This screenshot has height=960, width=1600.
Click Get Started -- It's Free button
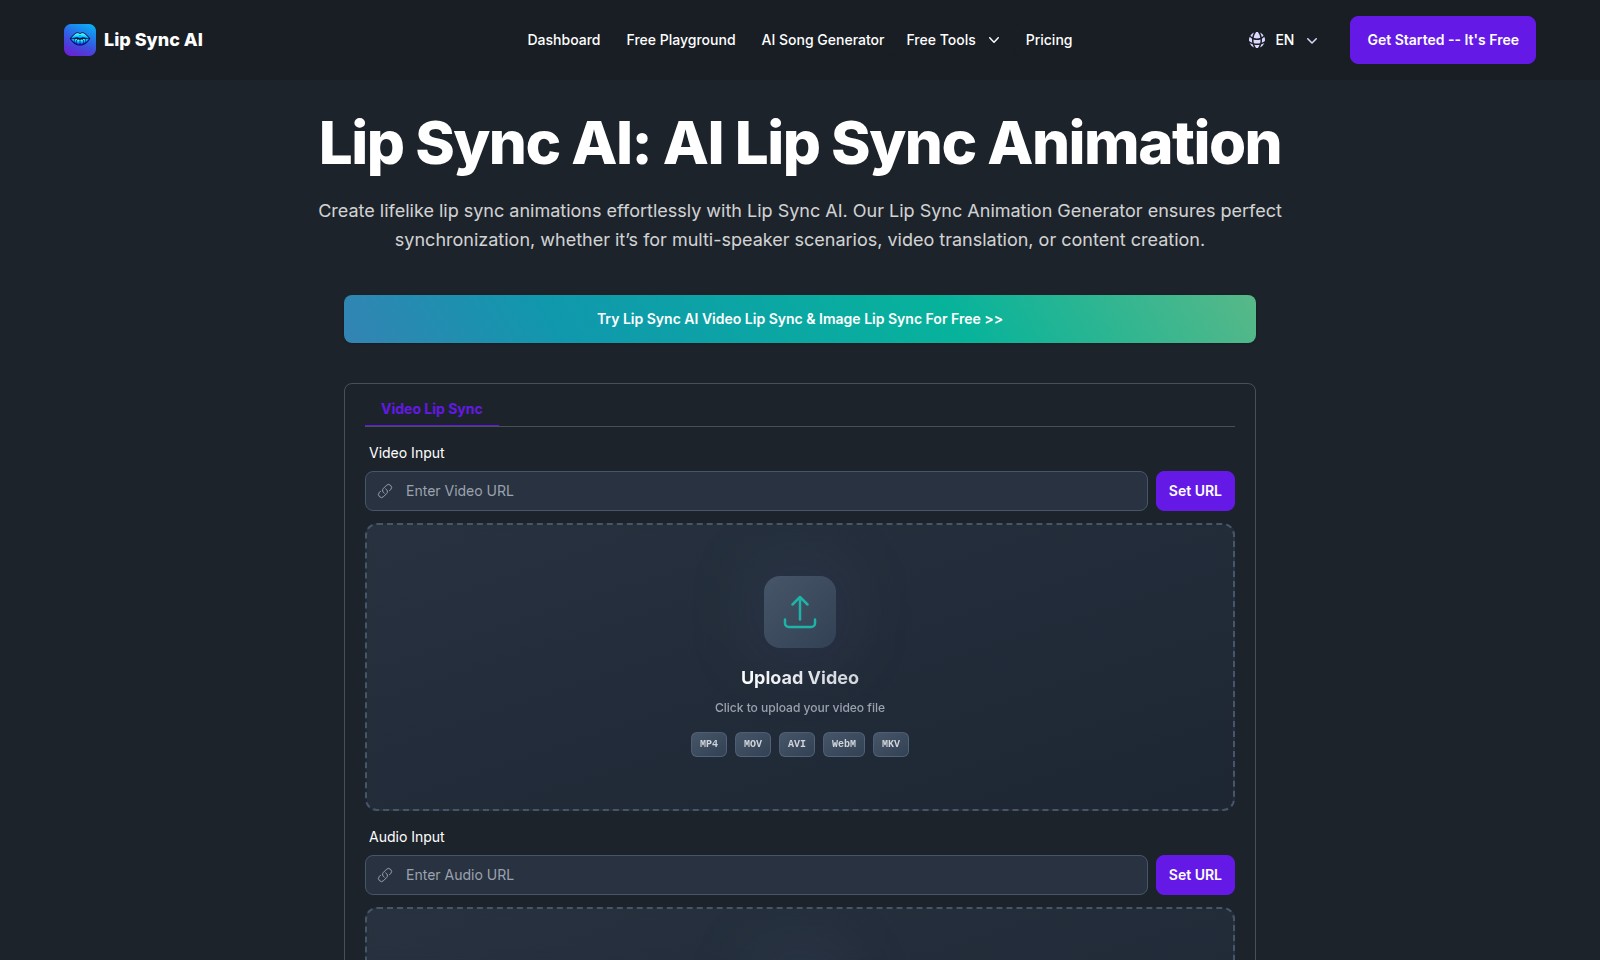point(1443,40)
